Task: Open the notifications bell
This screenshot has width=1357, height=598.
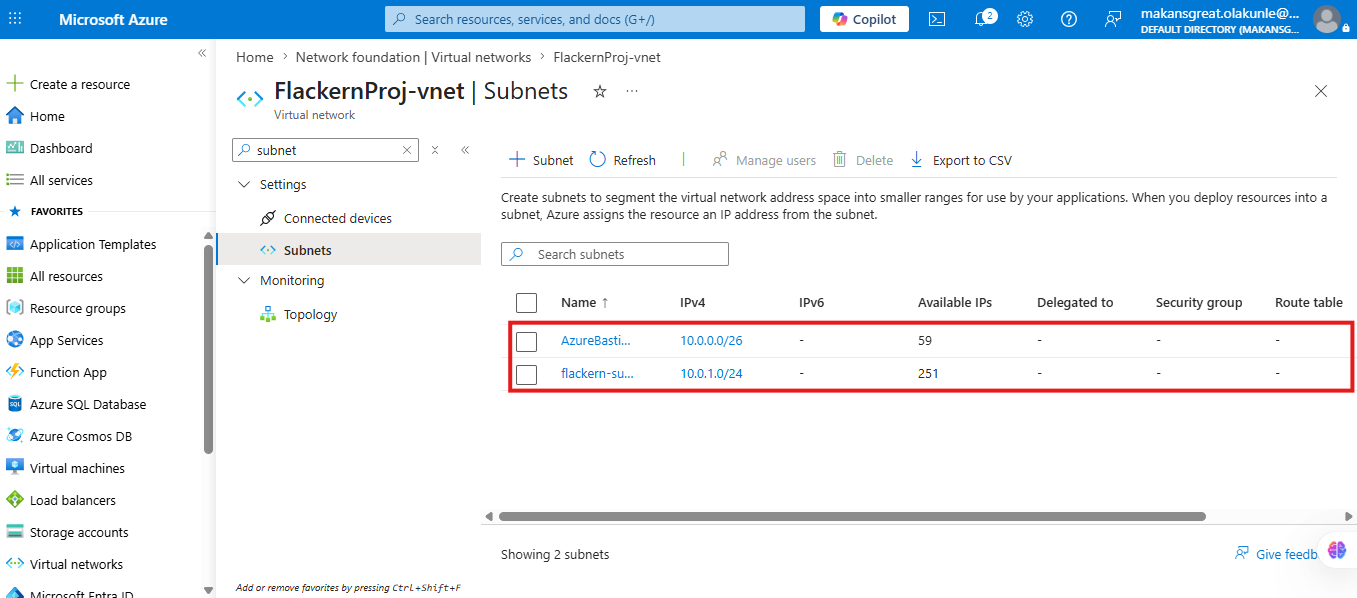Action: click(x=983, y=19)
